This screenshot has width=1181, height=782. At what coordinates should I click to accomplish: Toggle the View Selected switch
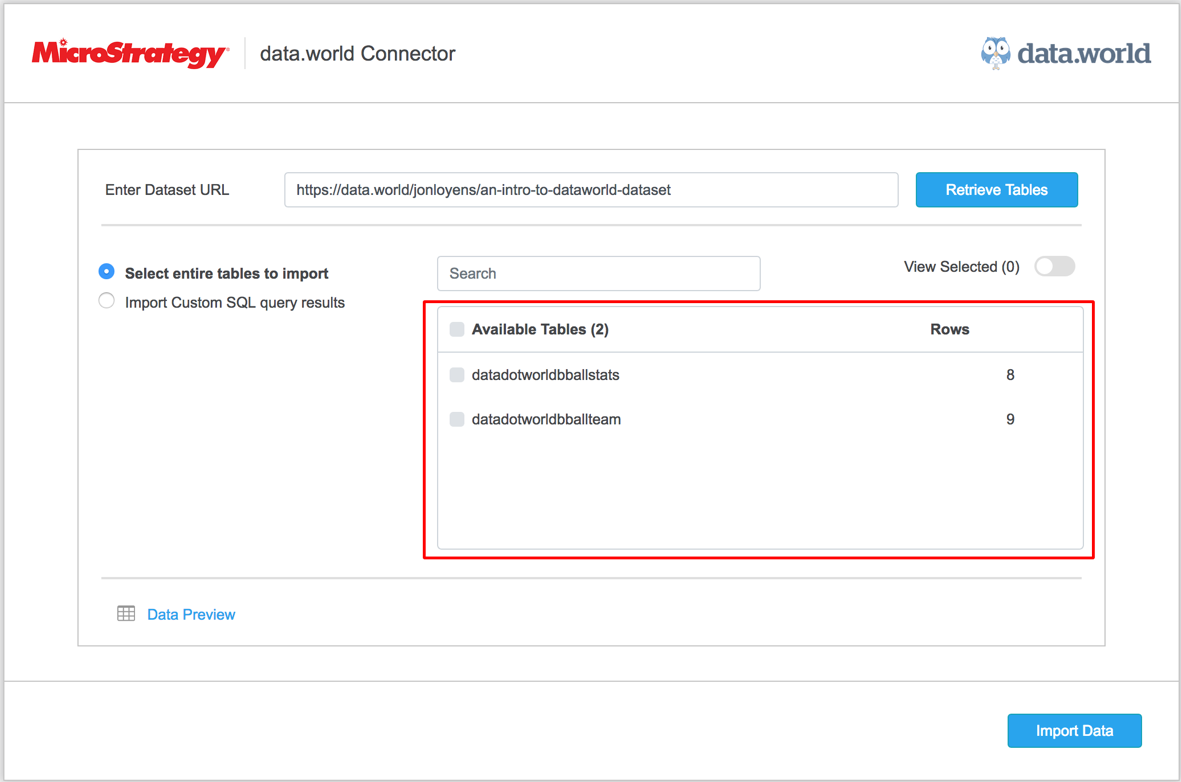(x=1054, y=267)
